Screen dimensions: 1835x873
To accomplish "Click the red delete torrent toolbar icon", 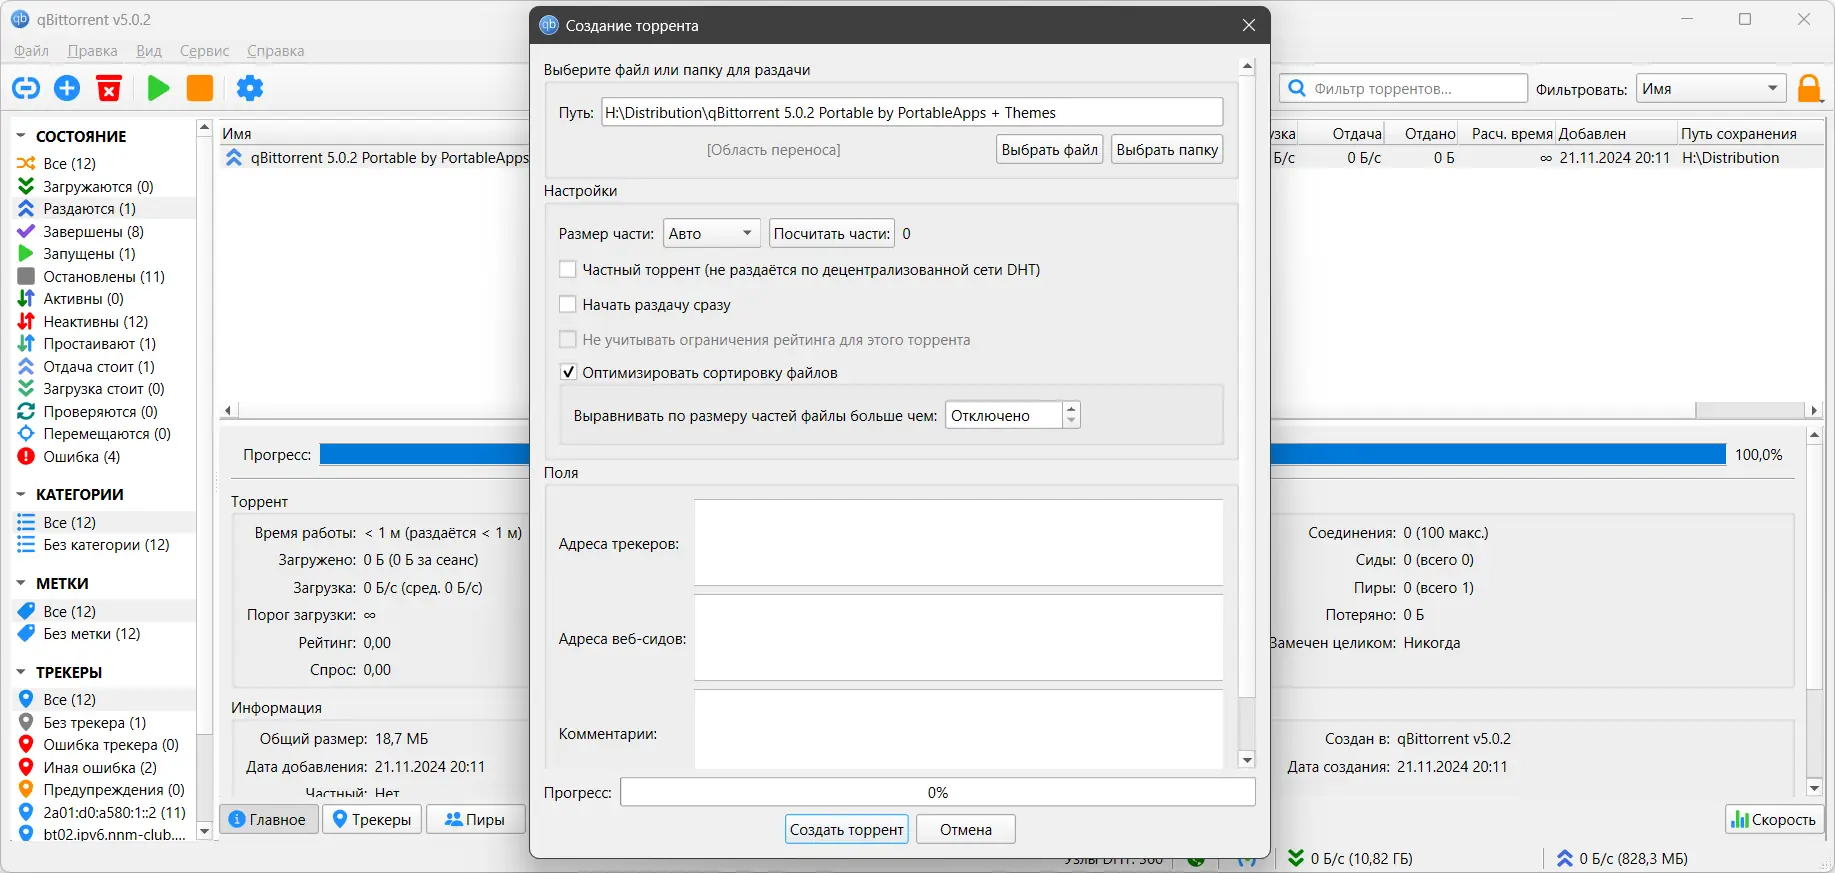I will [x=109, y=88].
